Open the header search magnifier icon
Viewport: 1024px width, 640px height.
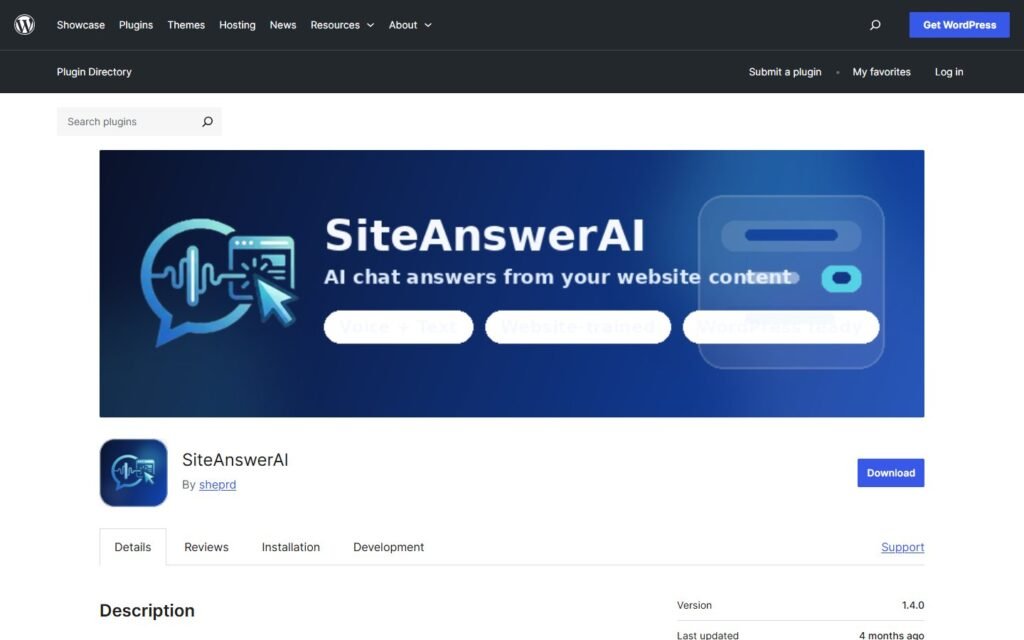coord(875,25)
